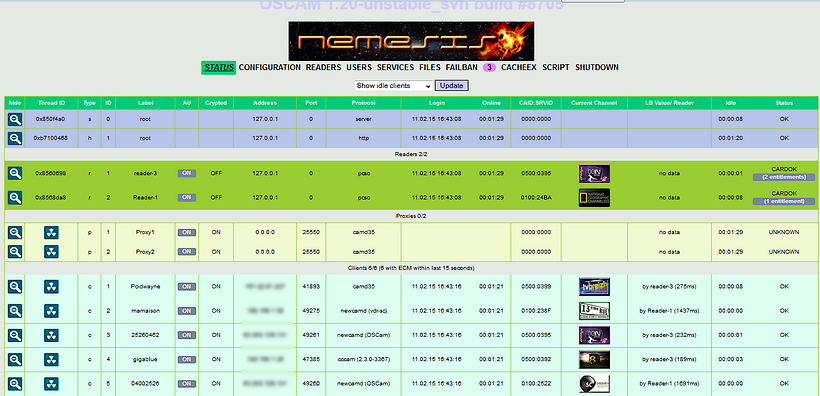The width and height of the screenshot is (820, 396).
Task: Click the hide magnifier icon for Proxy1
Action: [15, 233]
